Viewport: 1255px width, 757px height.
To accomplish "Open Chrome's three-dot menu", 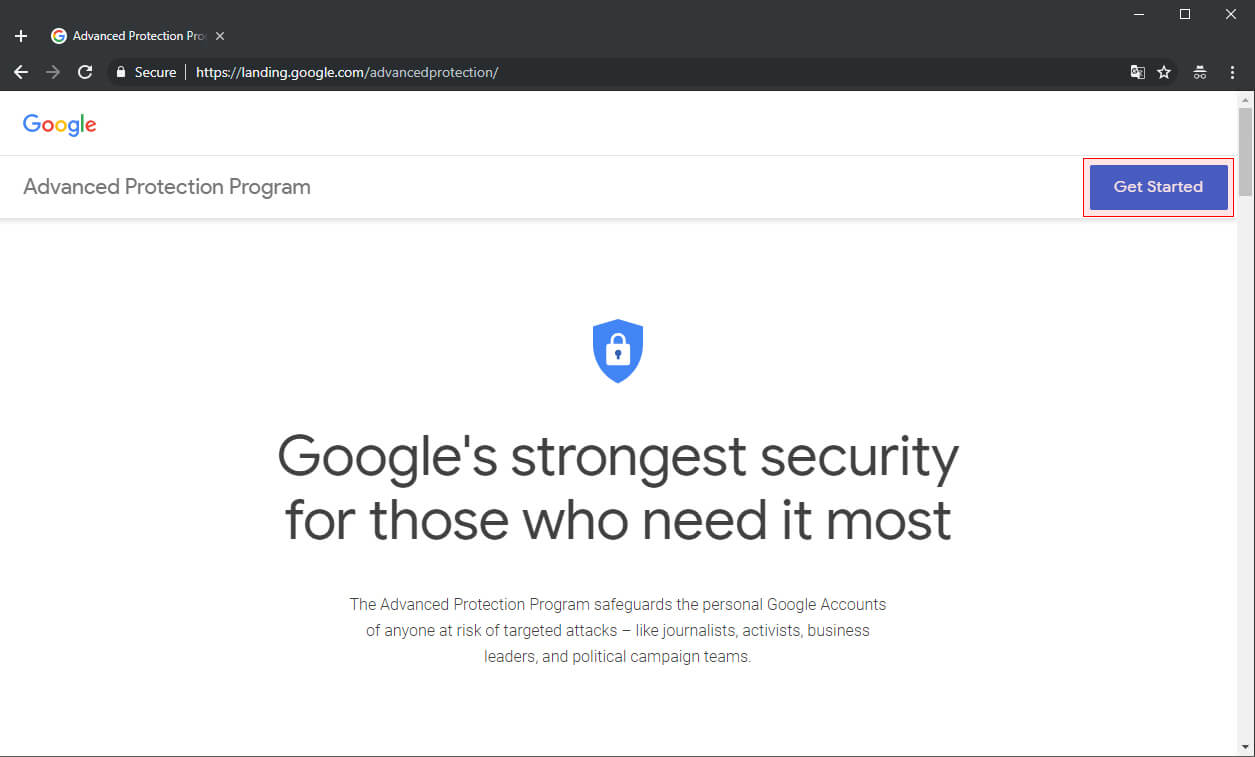I will (1232, 71).
